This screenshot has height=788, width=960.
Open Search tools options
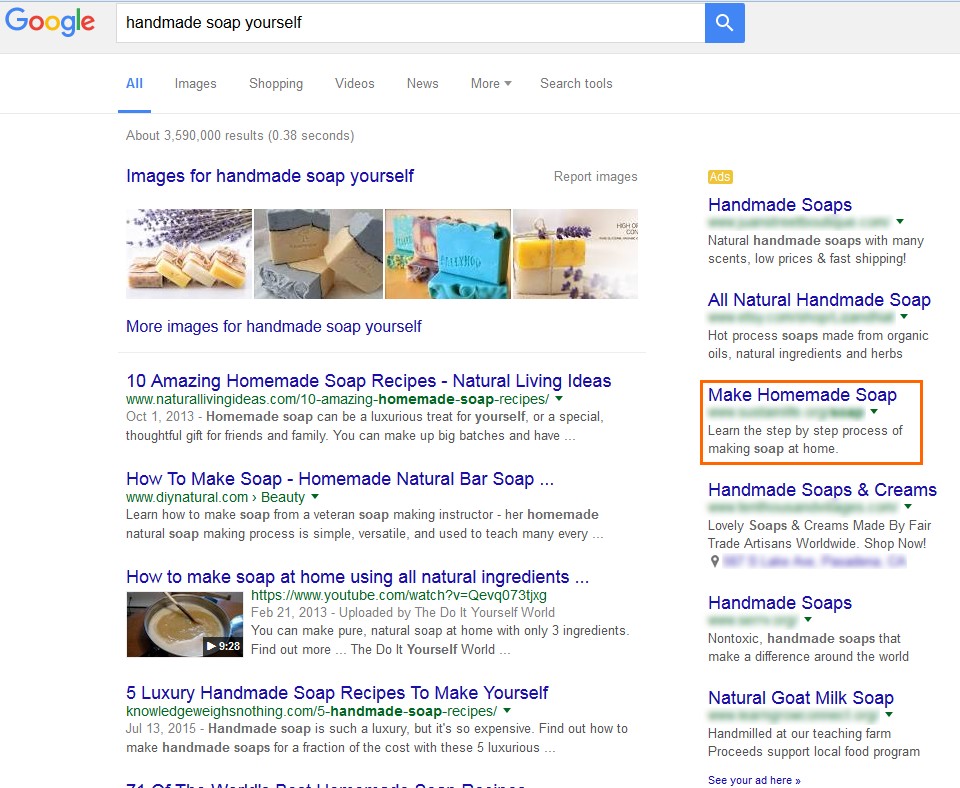click(576, 83)
